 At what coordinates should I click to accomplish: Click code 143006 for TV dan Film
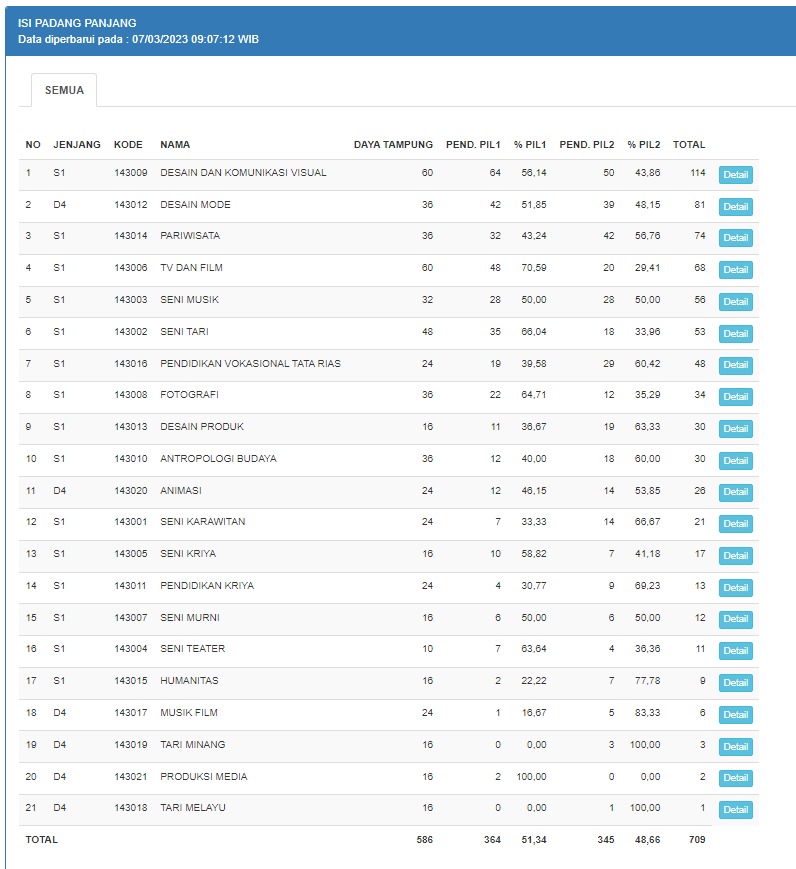(131, 268)
